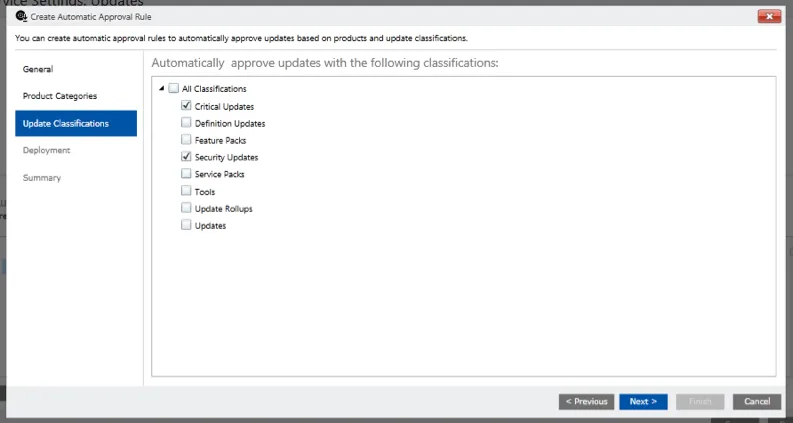Viewport: 793px width, 423px height.
Task: Click the Next button
Action: coord(643,402)
